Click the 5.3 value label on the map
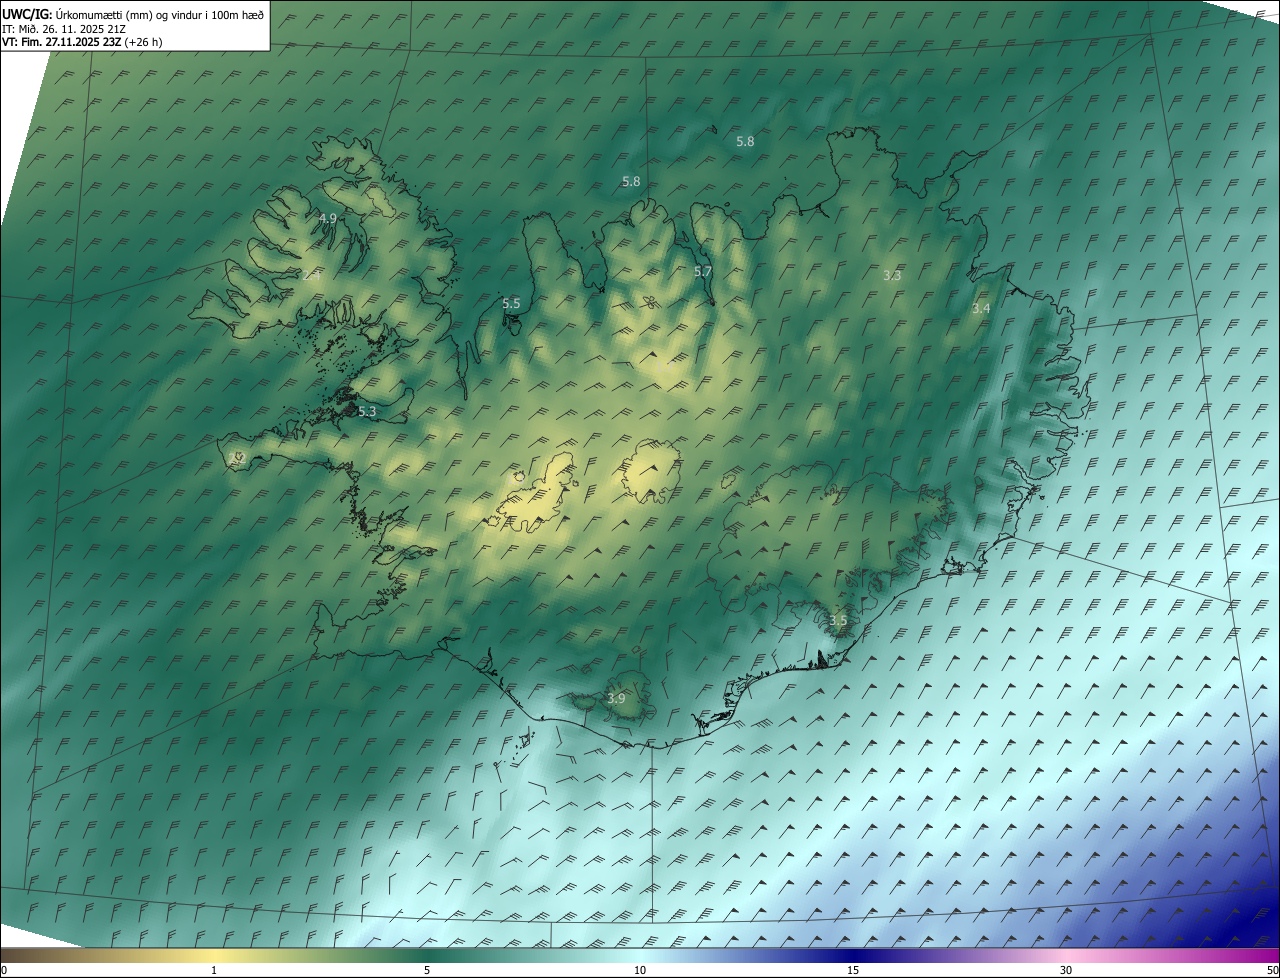The height and width of the screenshot is (978, 1280). click(367, 412)
